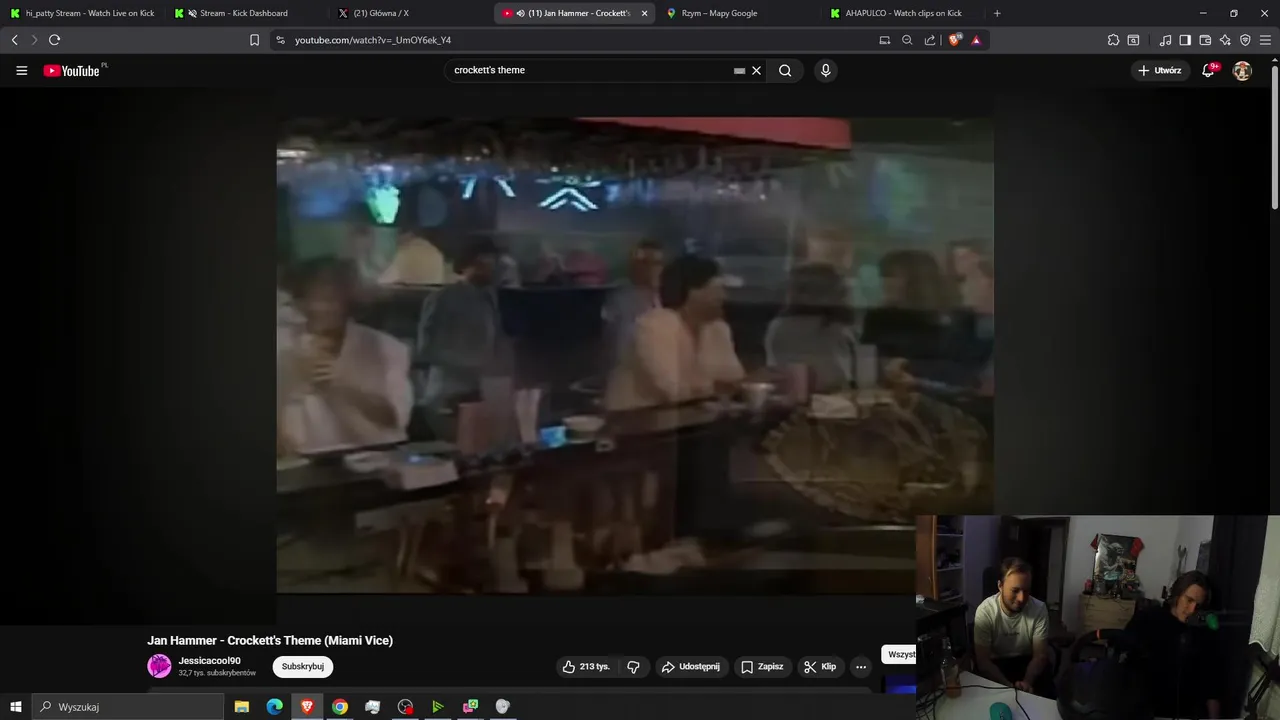This screenshot has width=1280, height=720.
Task: Subscribe with the Subskrybuj button
Action: tap(303, 667)
